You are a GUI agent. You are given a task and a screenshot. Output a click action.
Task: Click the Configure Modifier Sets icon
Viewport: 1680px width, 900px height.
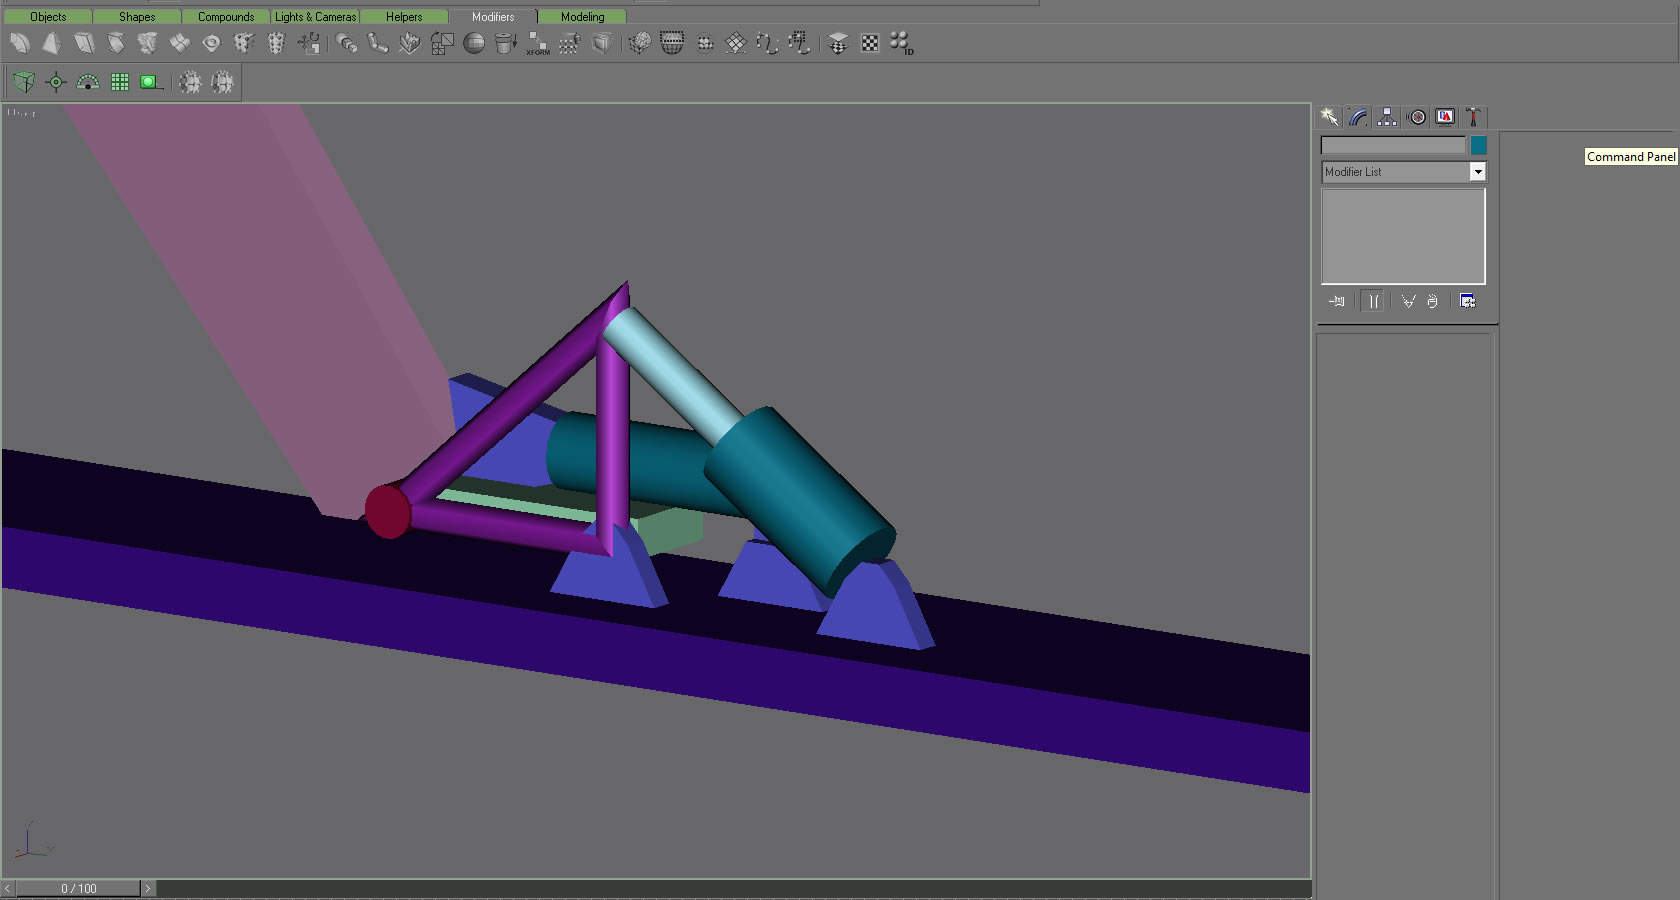click(x=1467, y=301)
